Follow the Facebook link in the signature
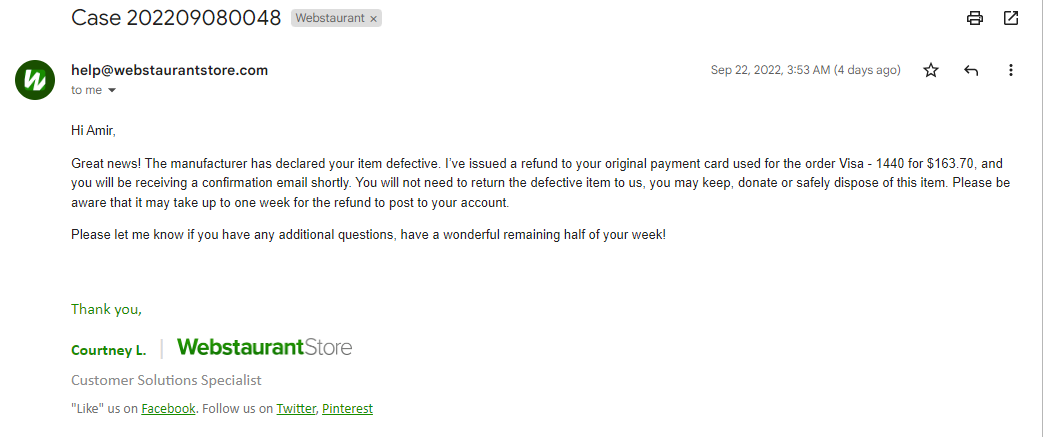 (168, 408)
